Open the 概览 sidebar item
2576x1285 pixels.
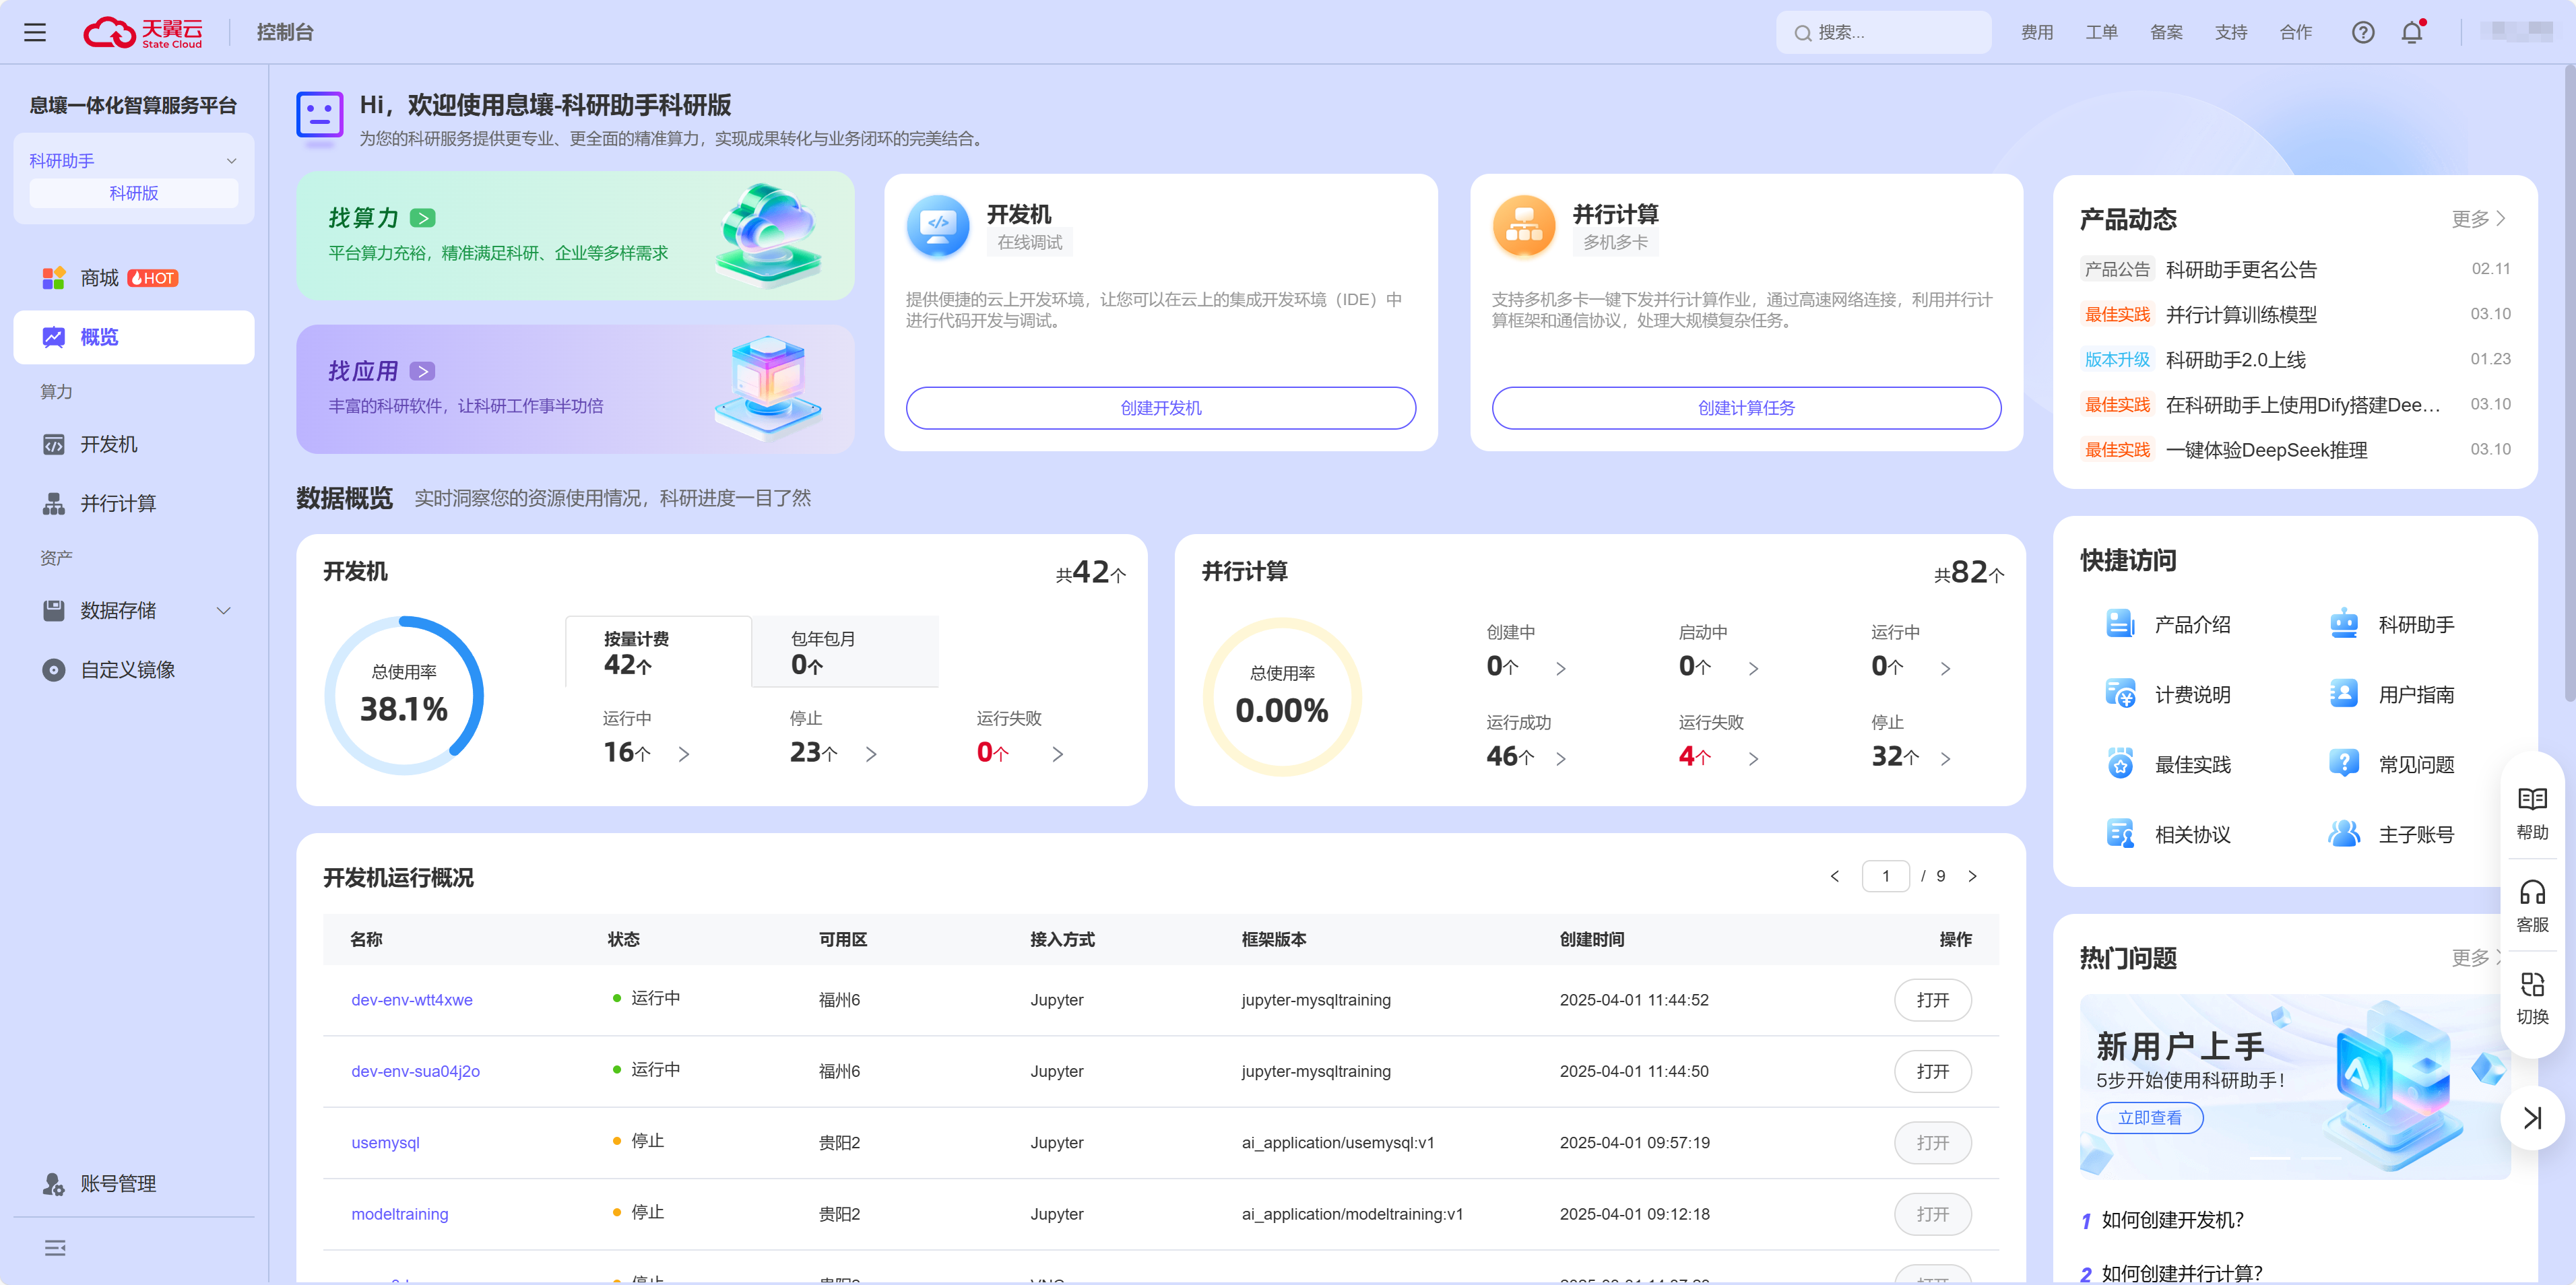133,337
